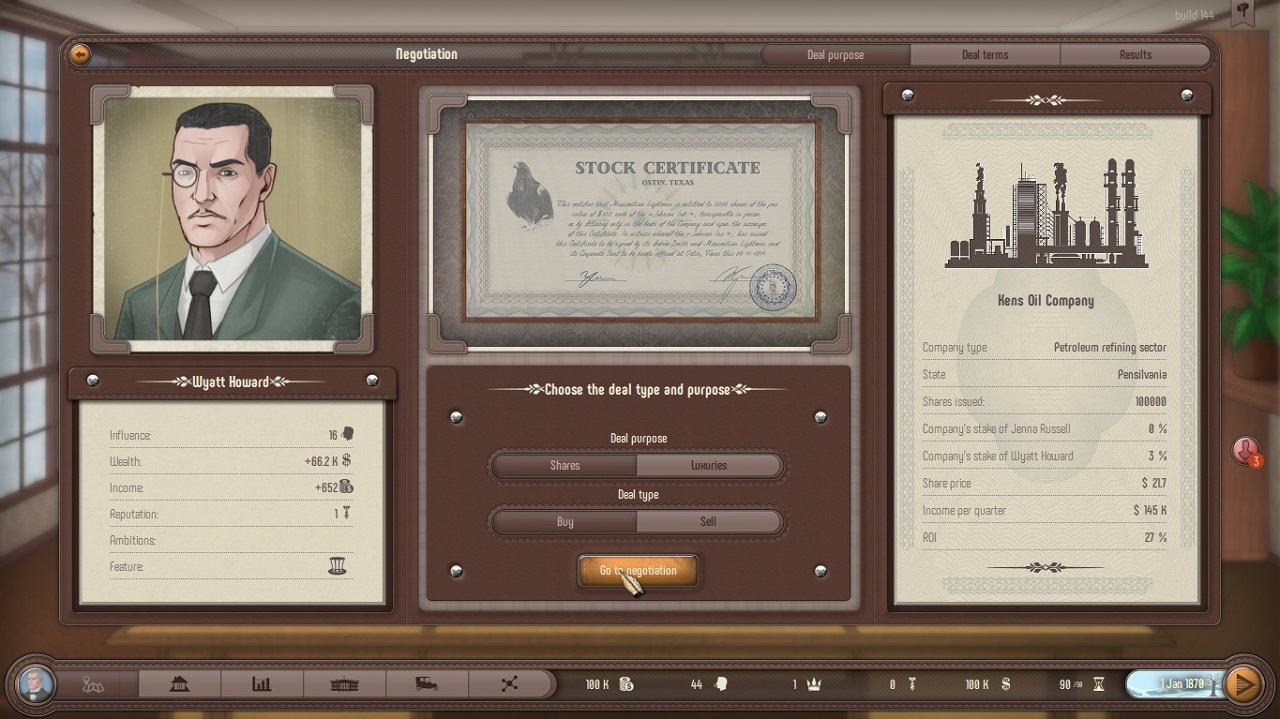The height and width of the screenshot is (719, 1280).
Task: Click the player portrait avatar
Action: (x=36, y=684)
